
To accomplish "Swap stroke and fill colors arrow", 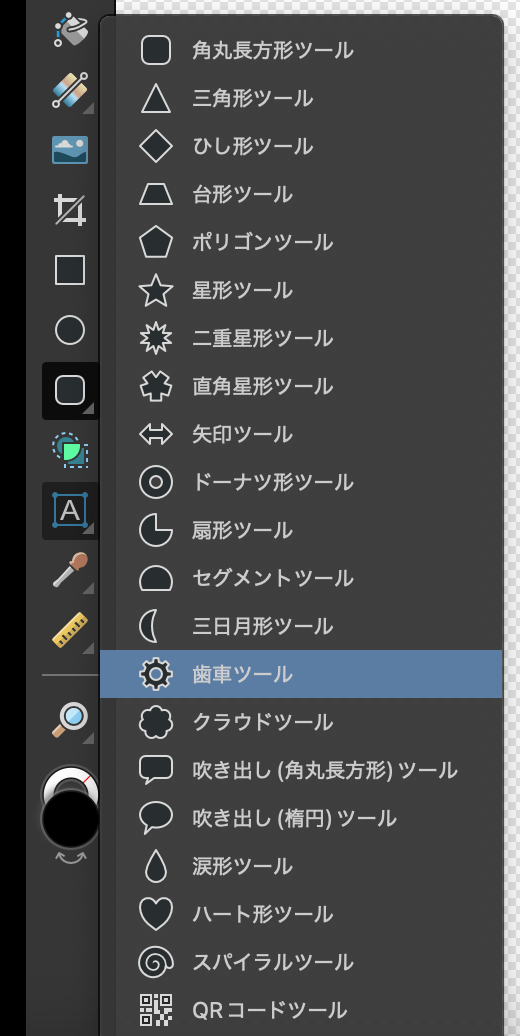I will [70, 858].
